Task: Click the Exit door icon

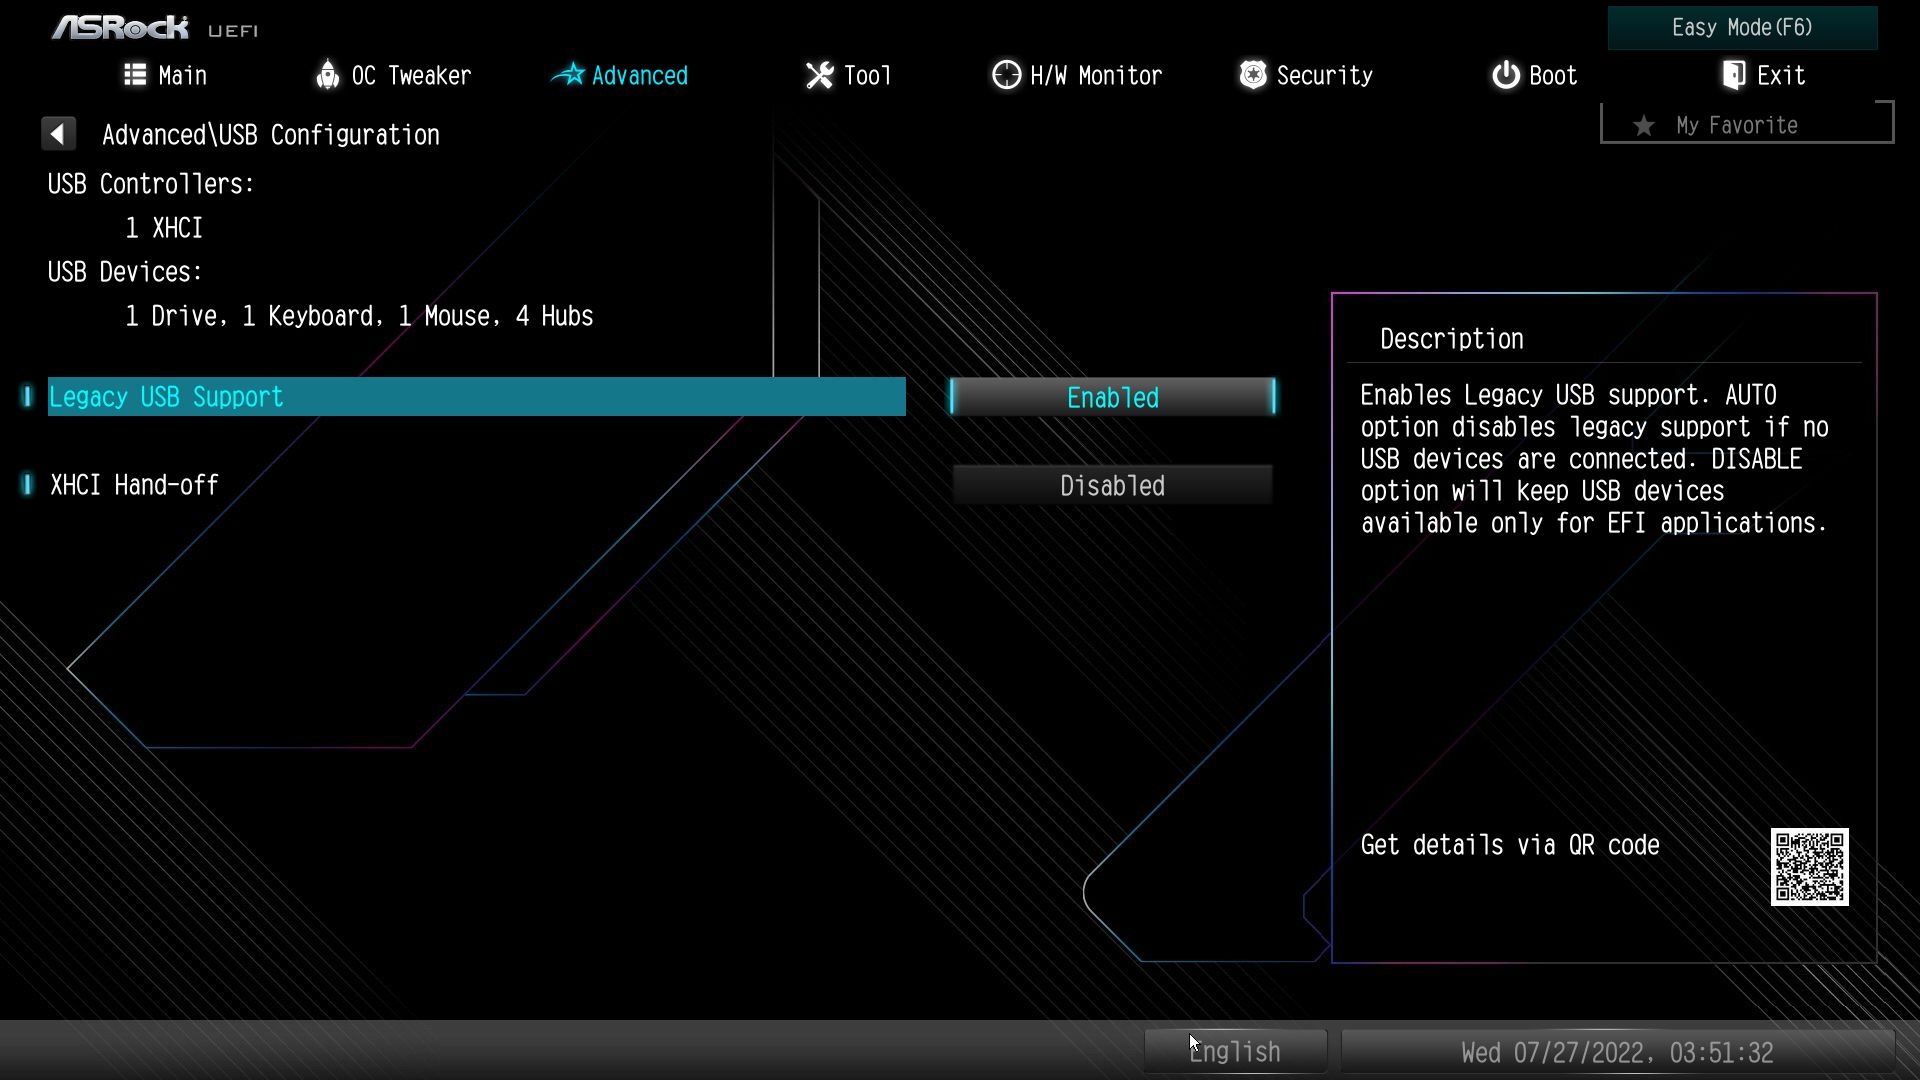Action: pos(1733,75)
